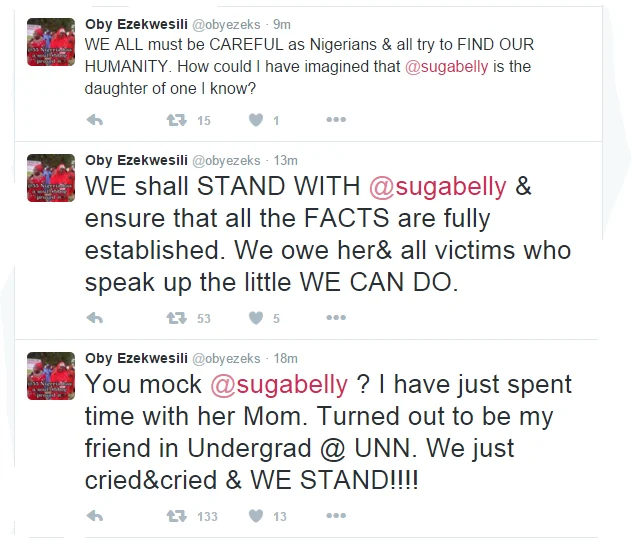Click the 13m timestamp on second tweet

[286, 160]
